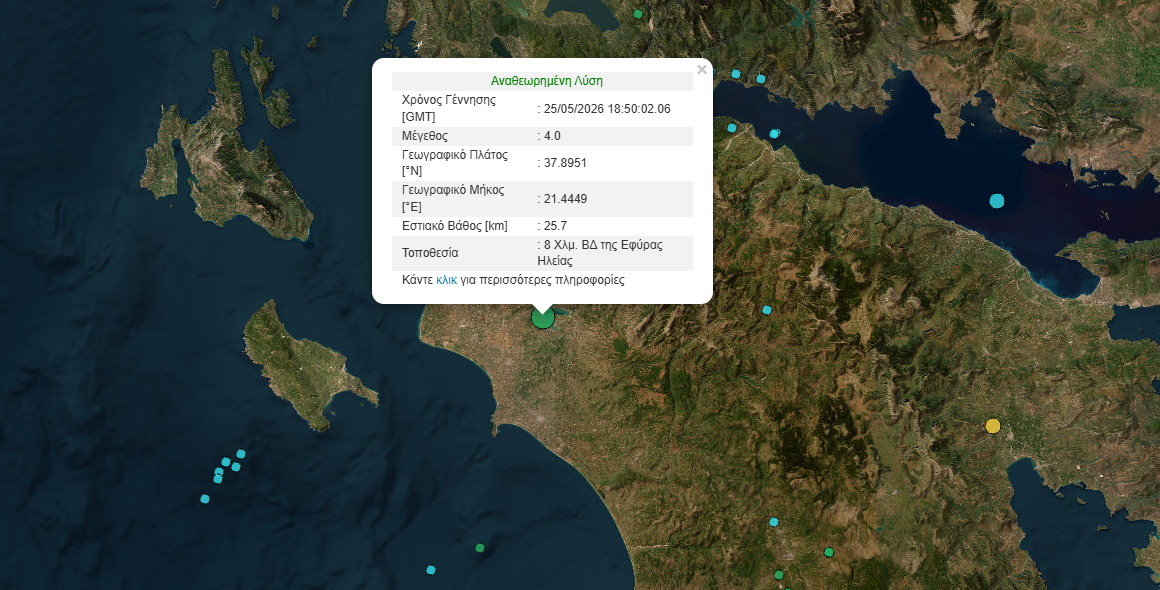Click the cyan marker above the two southern green markers
1160x590 pixels.
(774, 522)
